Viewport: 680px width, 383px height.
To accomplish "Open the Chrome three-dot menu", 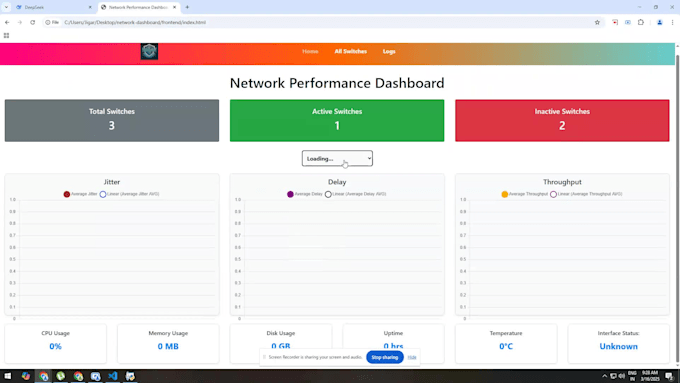I will coord(673,22).
